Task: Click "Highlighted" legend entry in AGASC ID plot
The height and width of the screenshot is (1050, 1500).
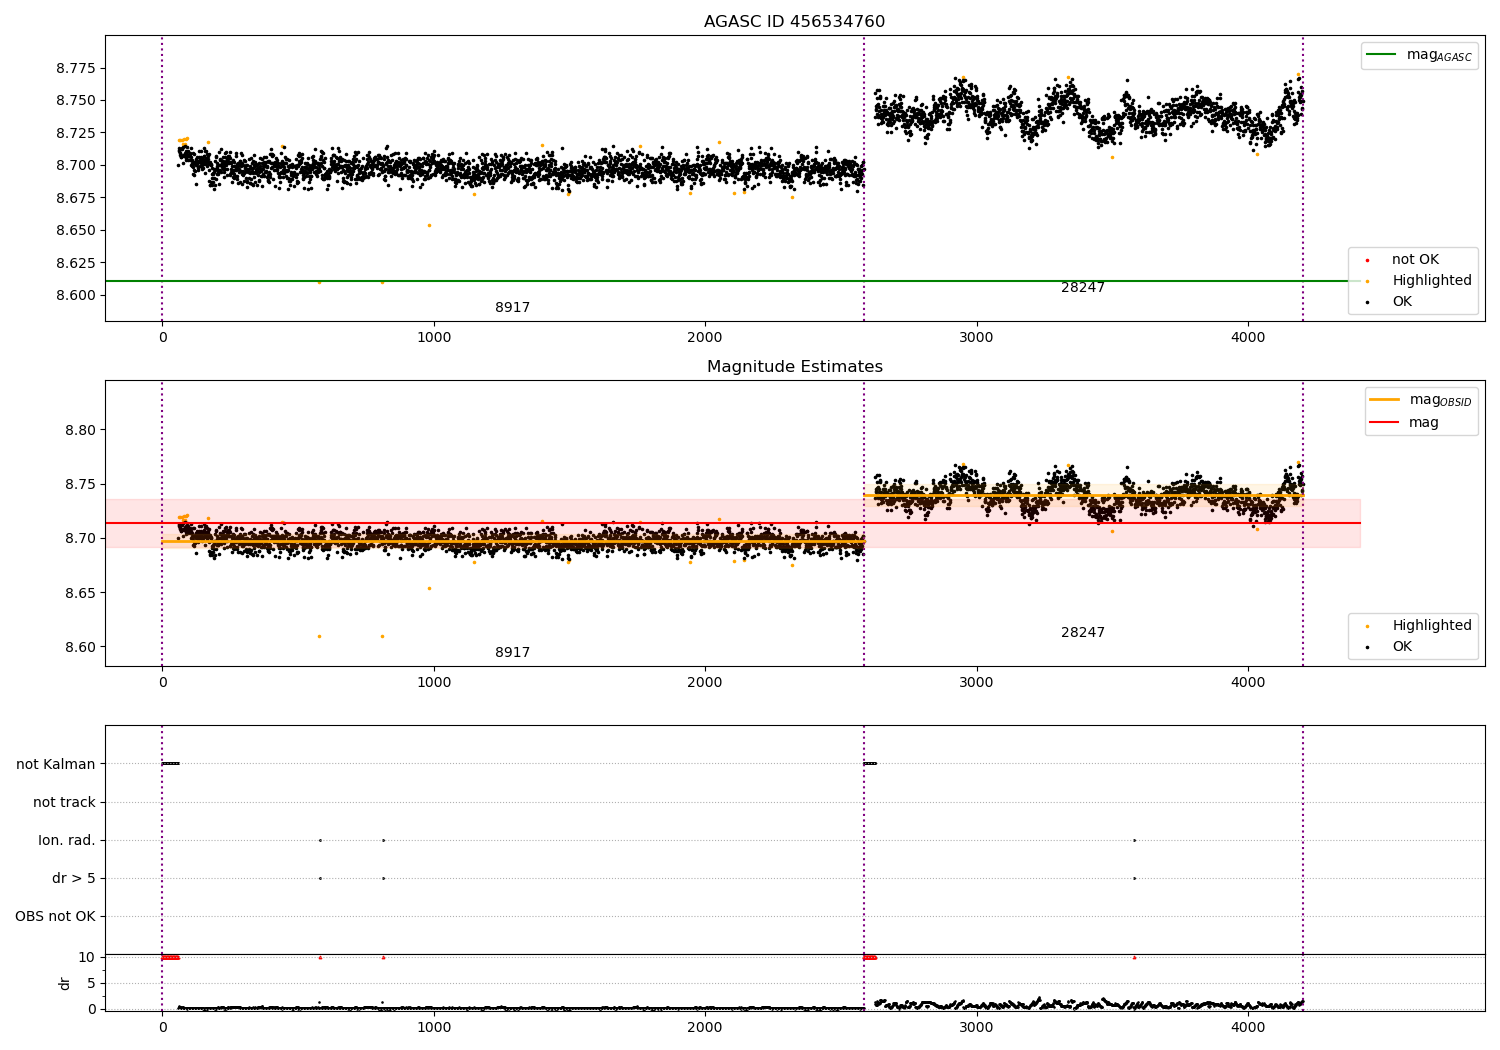Action: point(1419,281)
